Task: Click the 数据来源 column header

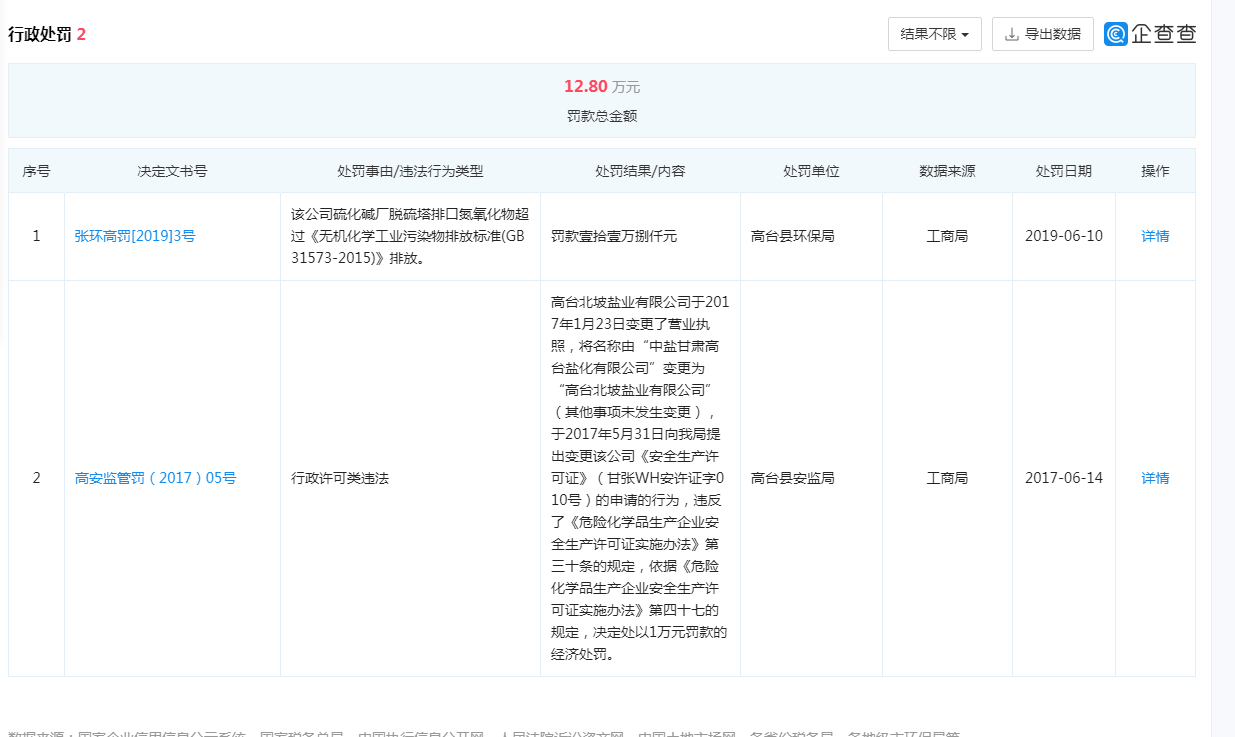Action: (x=947, y=171)
